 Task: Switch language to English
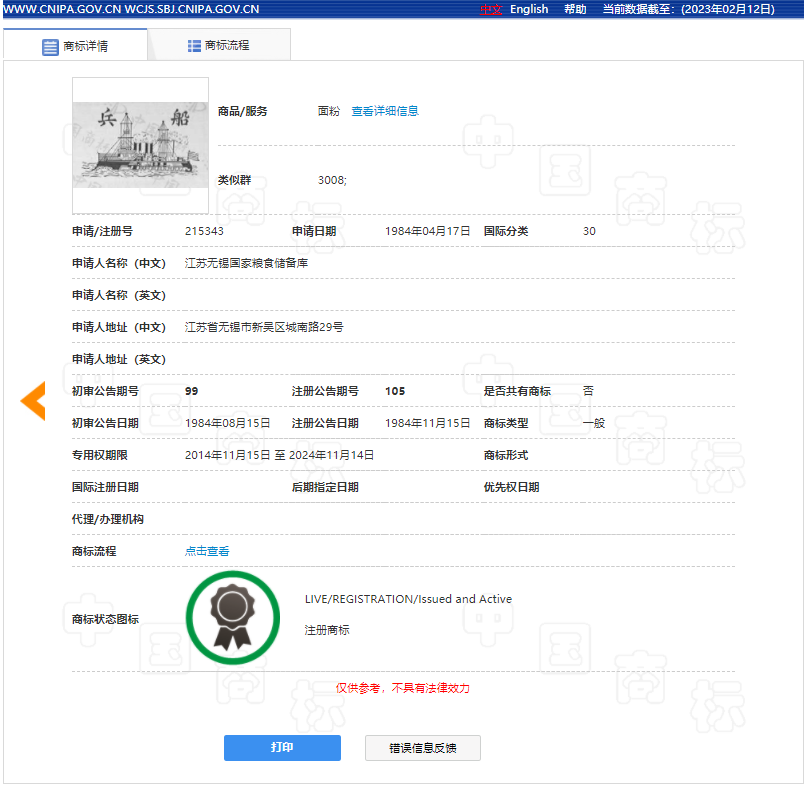529,8
